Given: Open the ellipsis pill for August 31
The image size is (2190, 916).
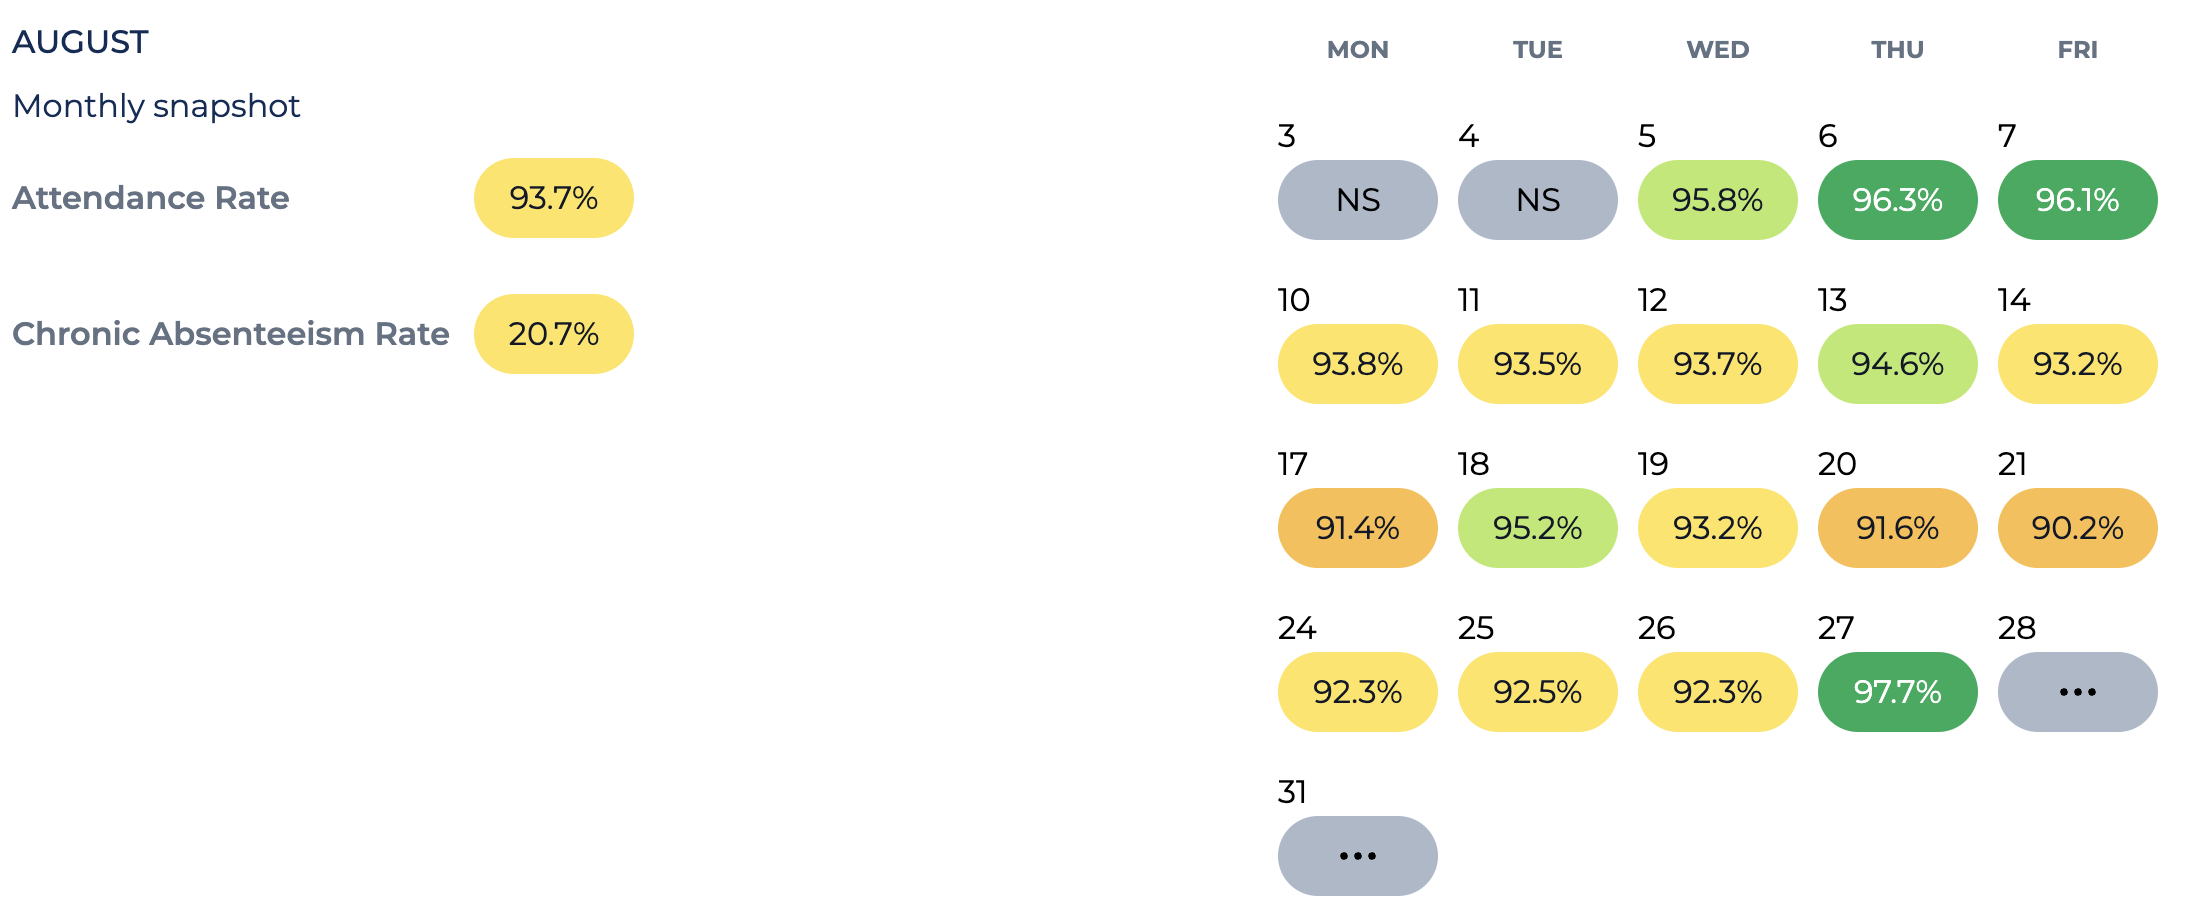Looking at the screenshot, I should coord(1357,856).
